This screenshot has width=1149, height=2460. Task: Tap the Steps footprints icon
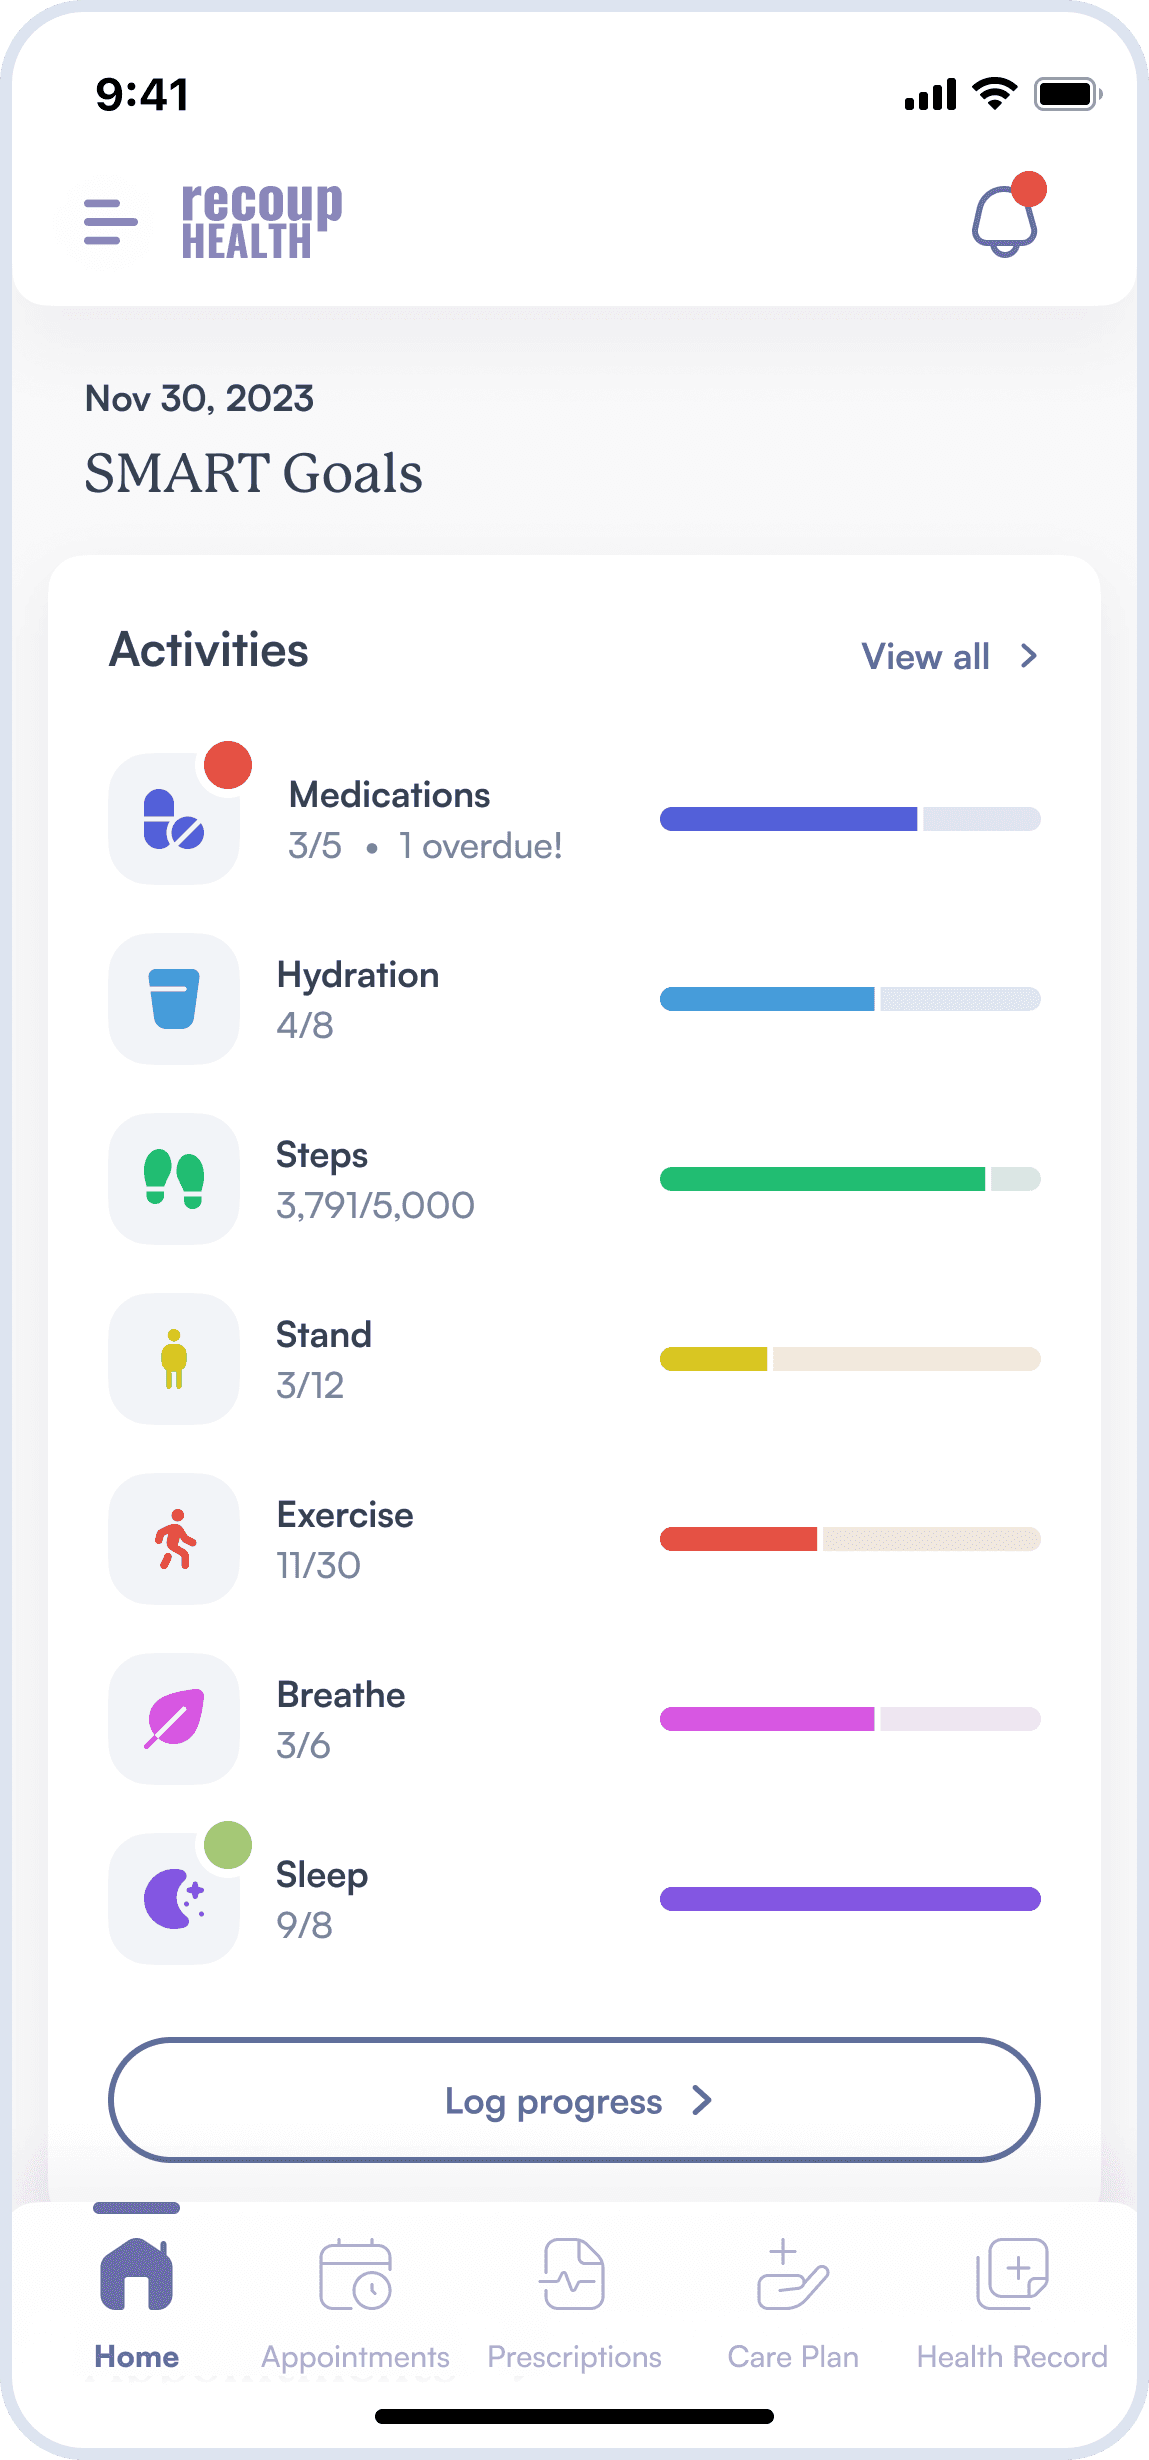coord(174,1179)
